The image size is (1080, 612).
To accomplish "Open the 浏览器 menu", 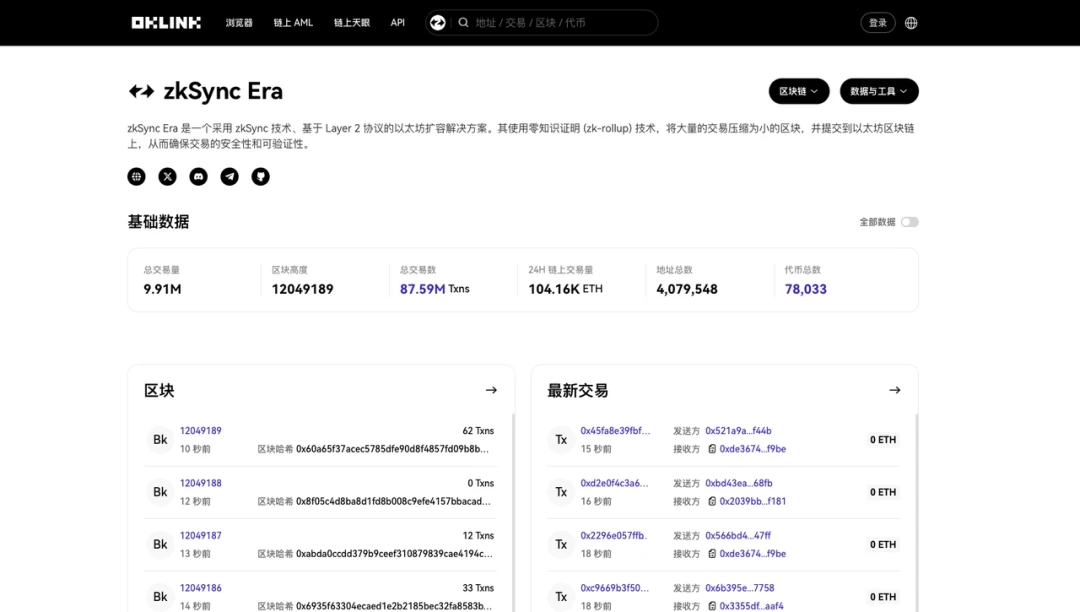I will 239,23.
